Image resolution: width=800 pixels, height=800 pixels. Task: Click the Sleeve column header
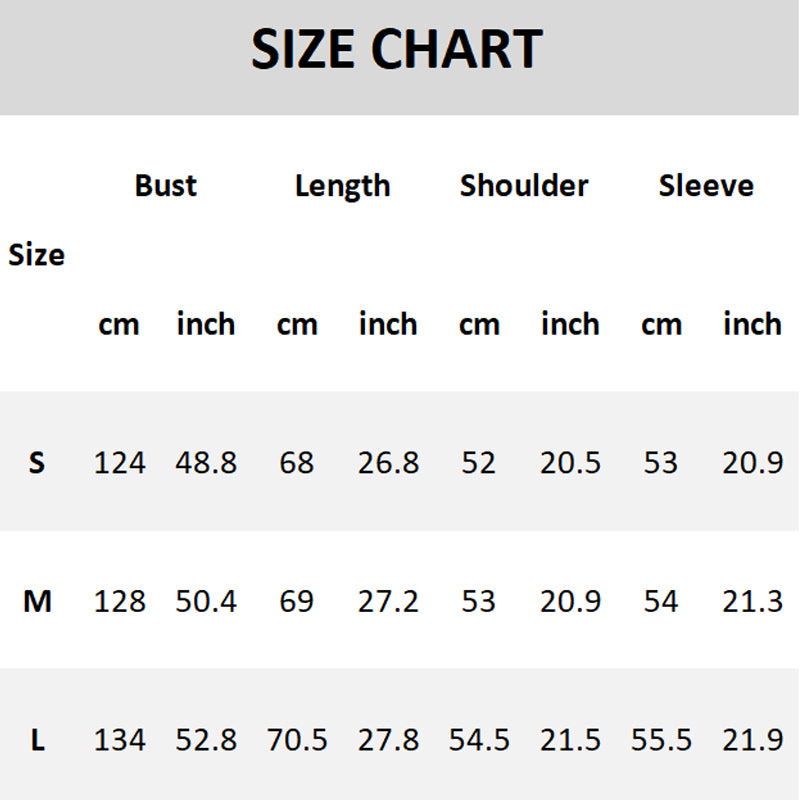pos(706,186)
